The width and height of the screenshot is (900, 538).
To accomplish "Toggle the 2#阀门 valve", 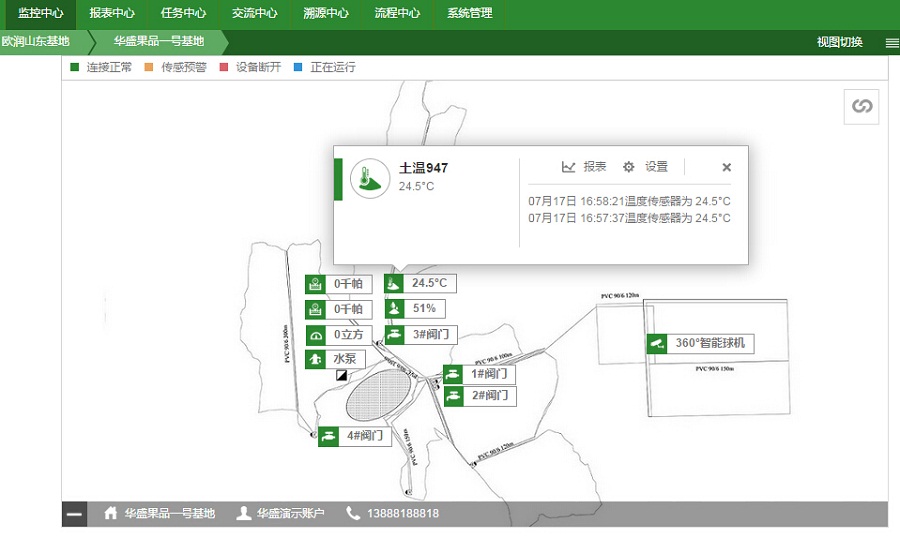I will click(x=454, y=396).
